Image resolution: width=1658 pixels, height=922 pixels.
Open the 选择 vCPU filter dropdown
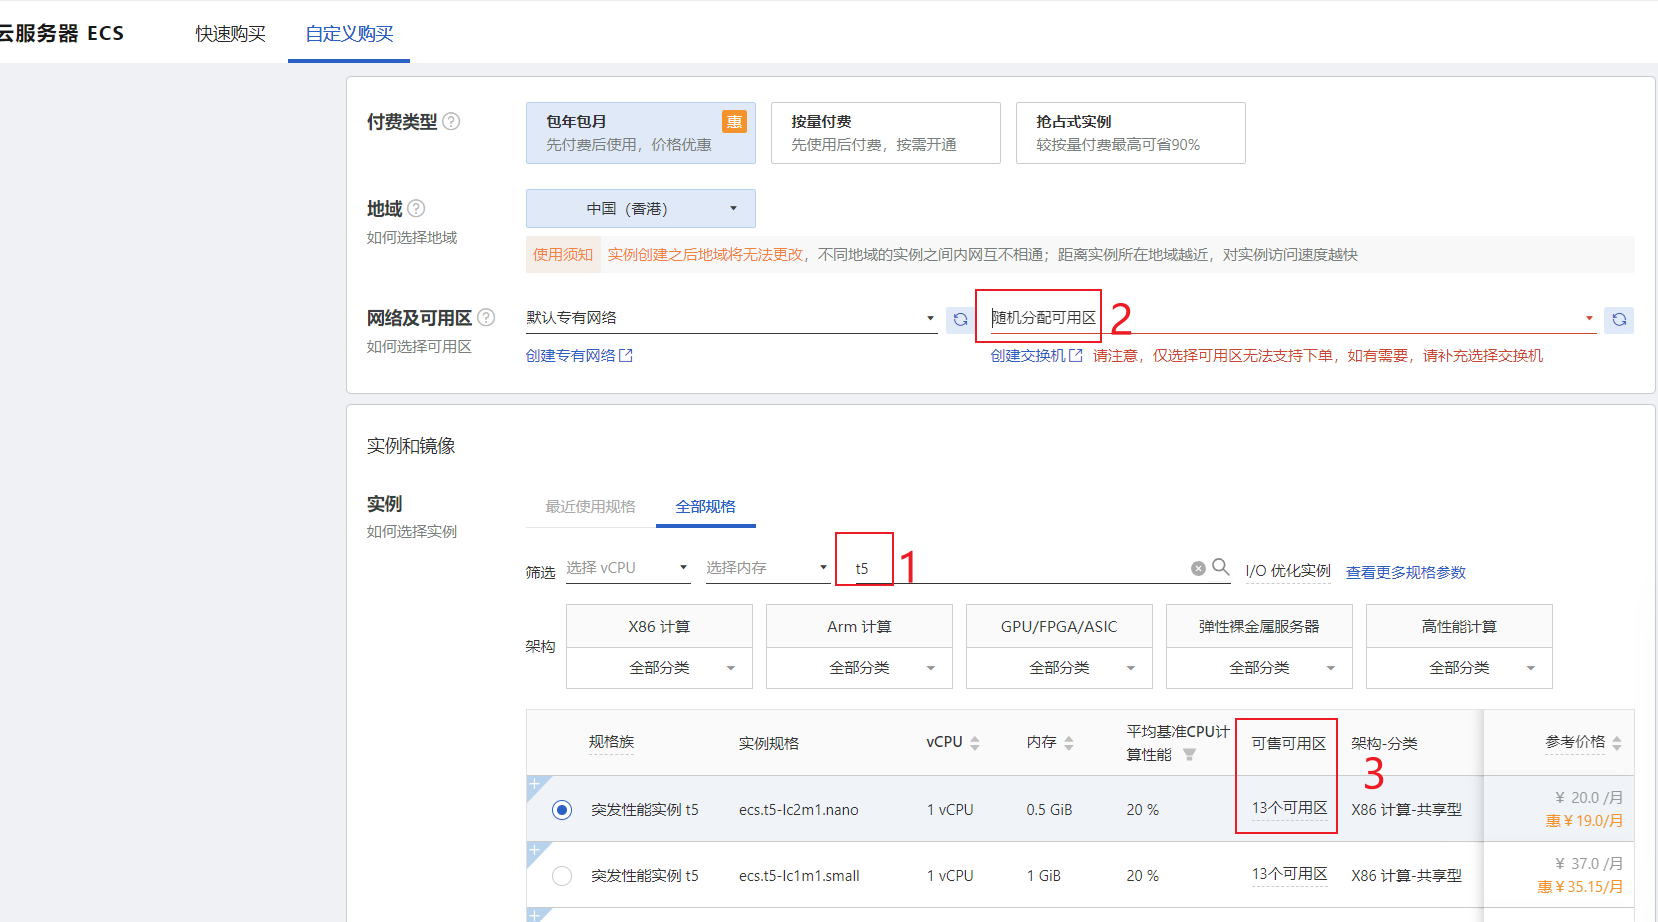click(628, 568)
